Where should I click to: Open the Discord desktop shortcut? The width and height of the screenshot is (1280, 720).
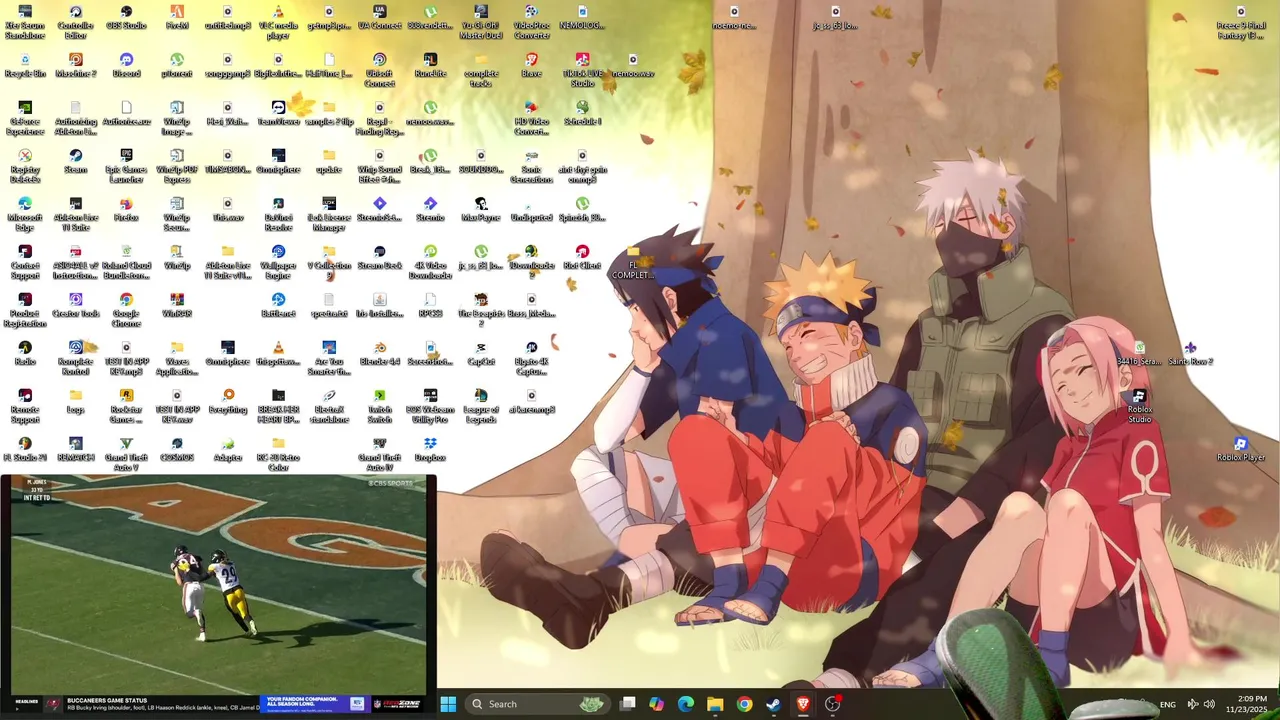pyautogui.click(x=126, y=66)
